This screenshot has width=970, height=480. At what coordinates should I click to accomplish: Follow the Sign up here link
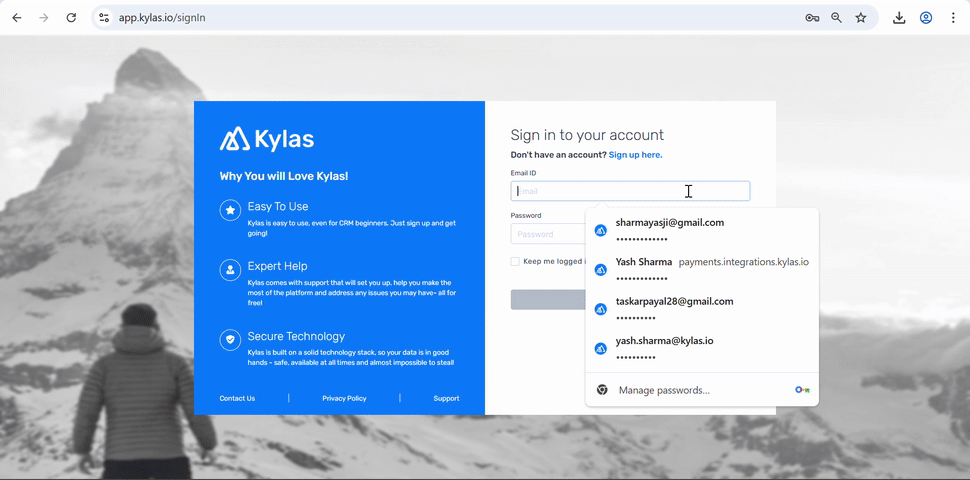(635, 155)
